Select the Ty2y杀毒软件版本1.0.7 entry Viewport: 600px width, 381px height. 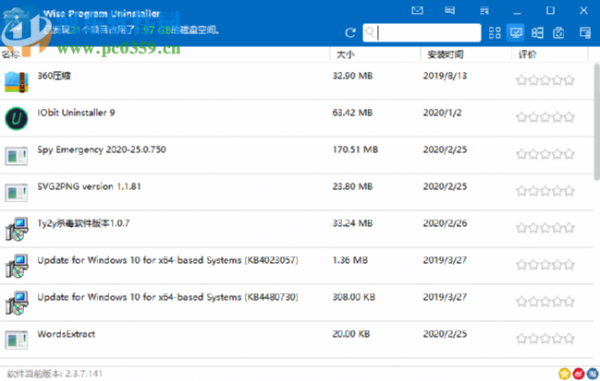click(297, 228)
